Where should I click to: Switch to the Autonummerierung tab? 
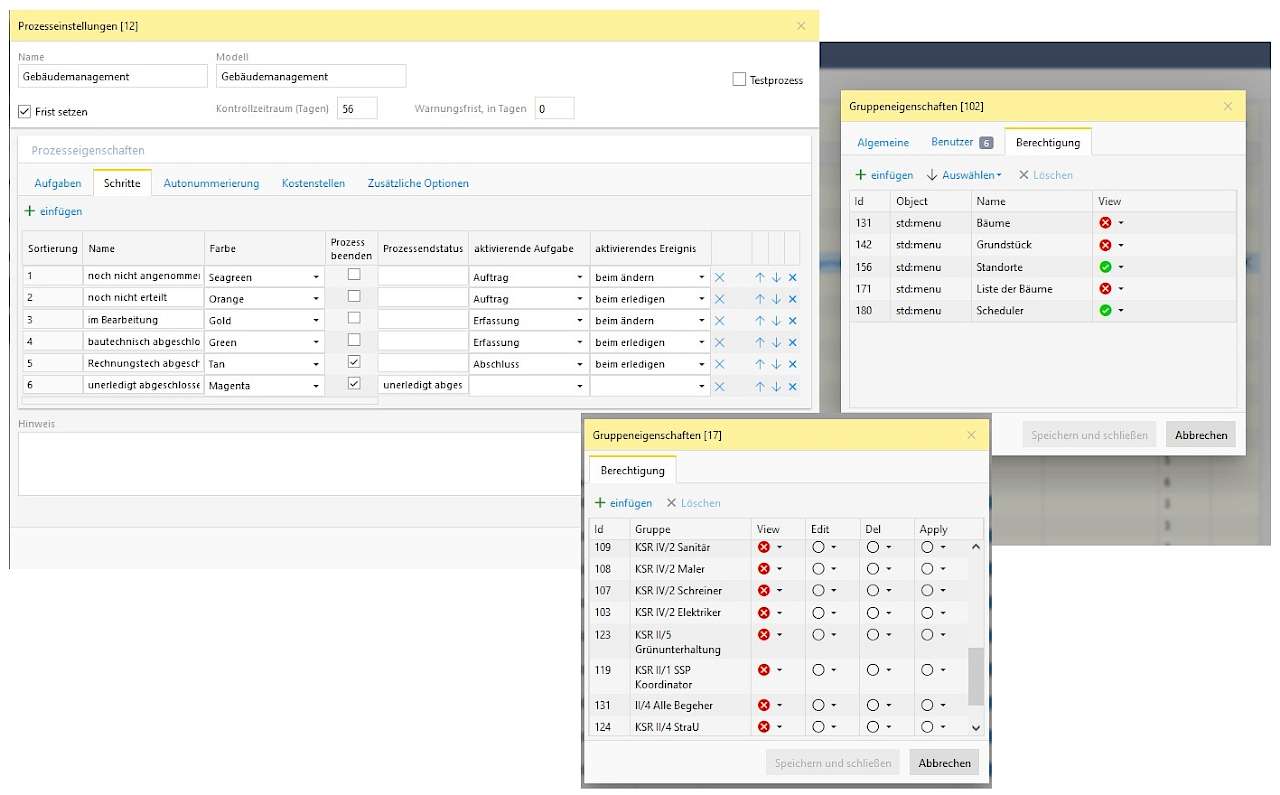[x=211, y=183]
